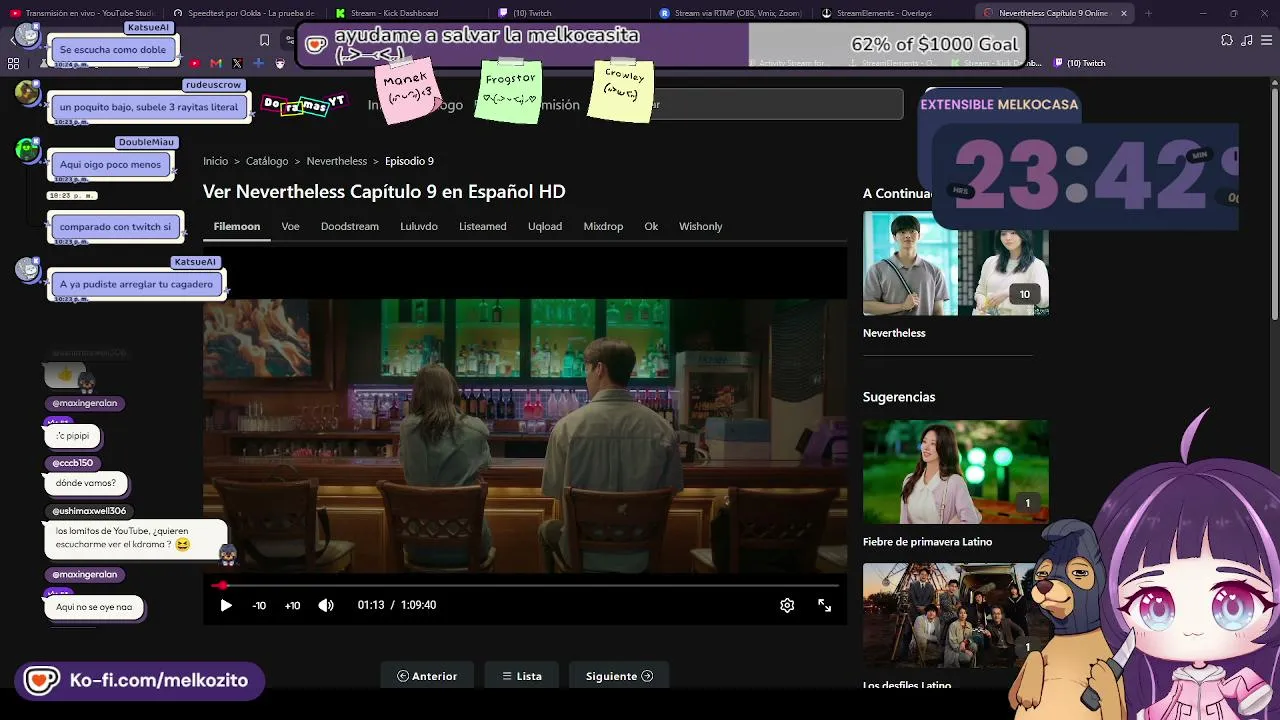Open the browser workspaces grid icon
Image resolution: width=1280 pixels, height=720 pixels.
(x=13, y=63)
